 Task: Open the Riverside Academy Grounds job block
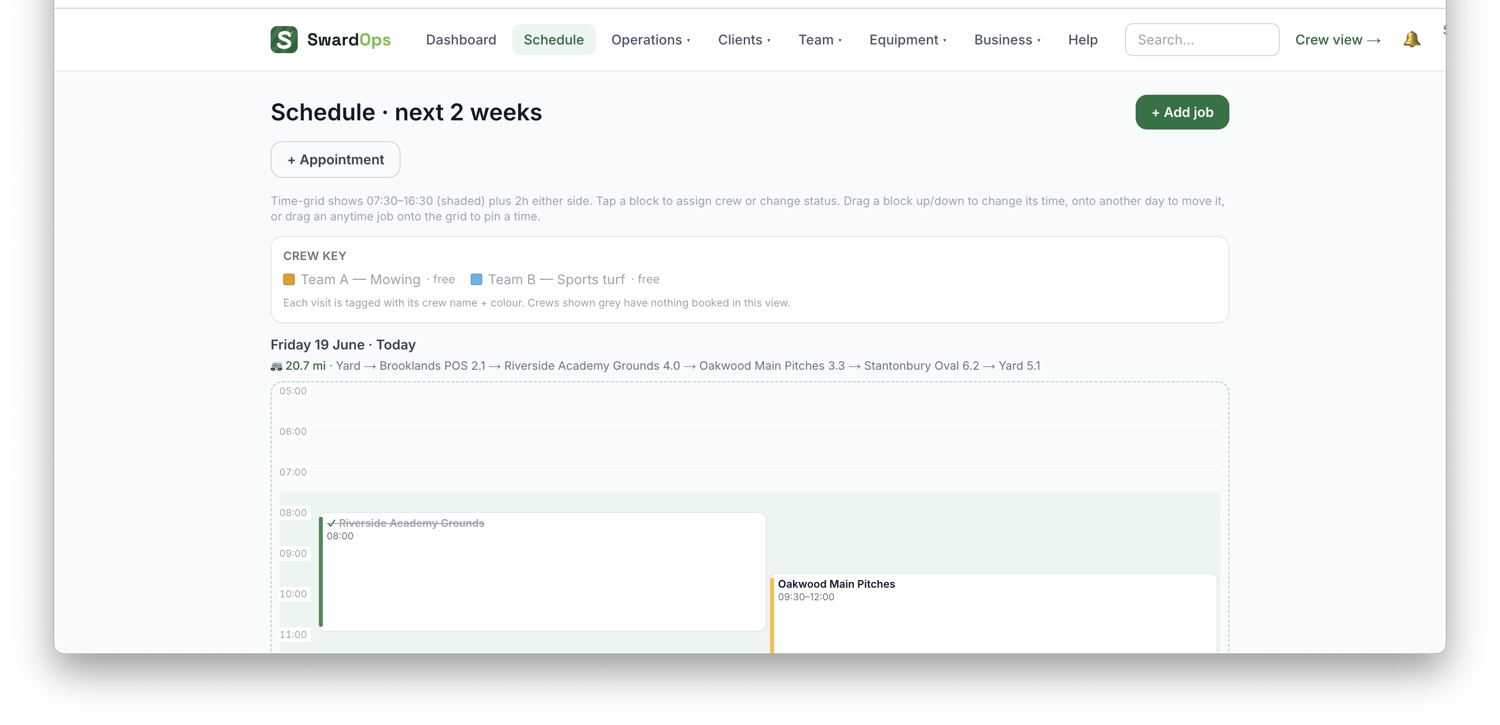542,572
